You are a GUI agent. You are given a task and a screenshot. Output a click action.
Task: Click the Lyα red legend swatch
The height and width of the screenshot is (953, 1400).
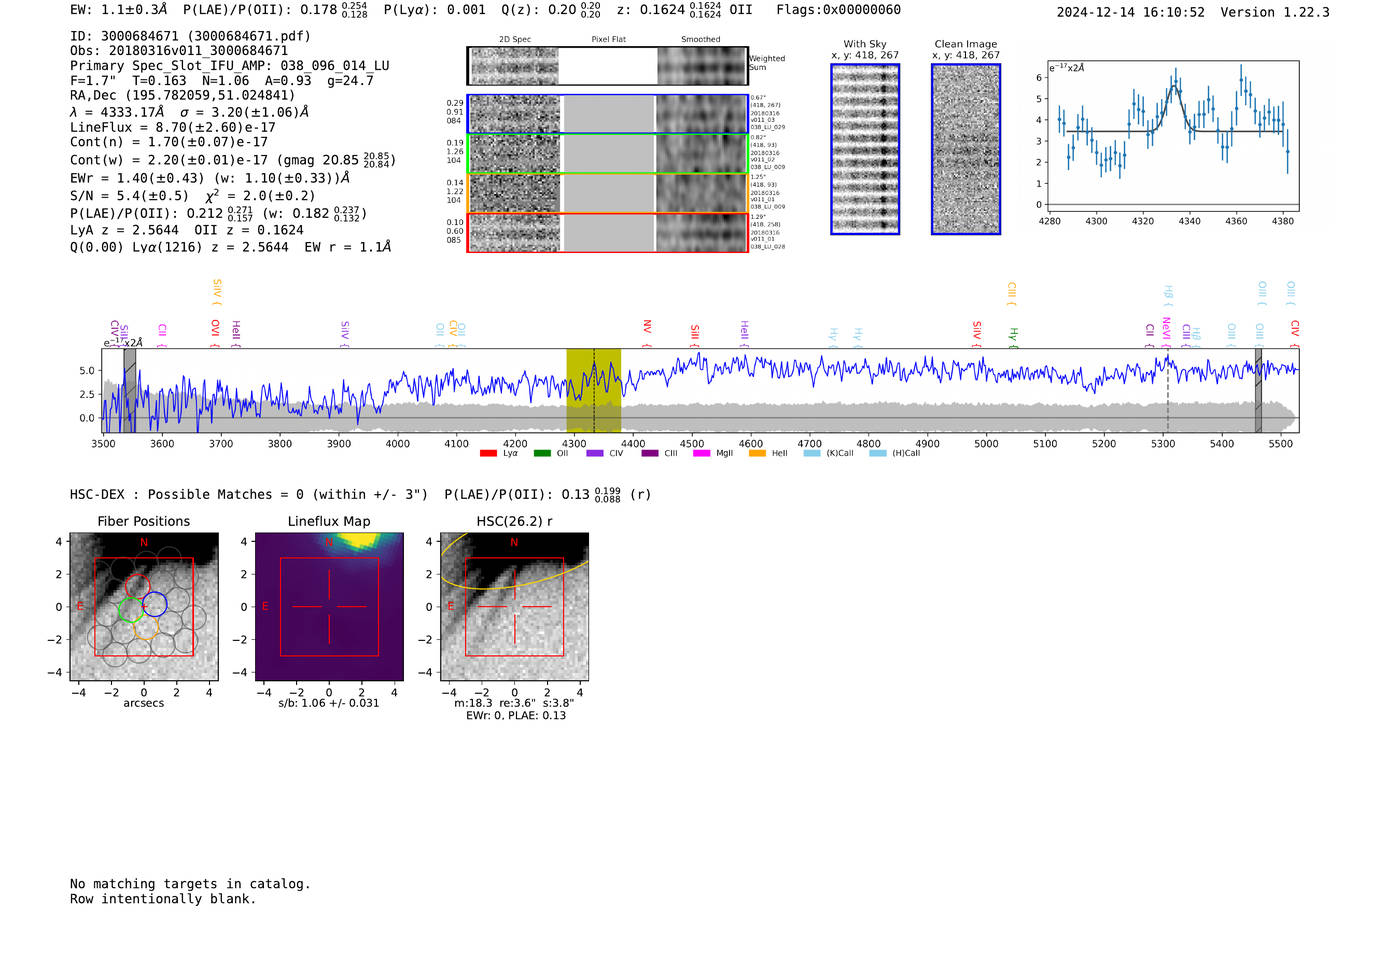coord(488,453)
